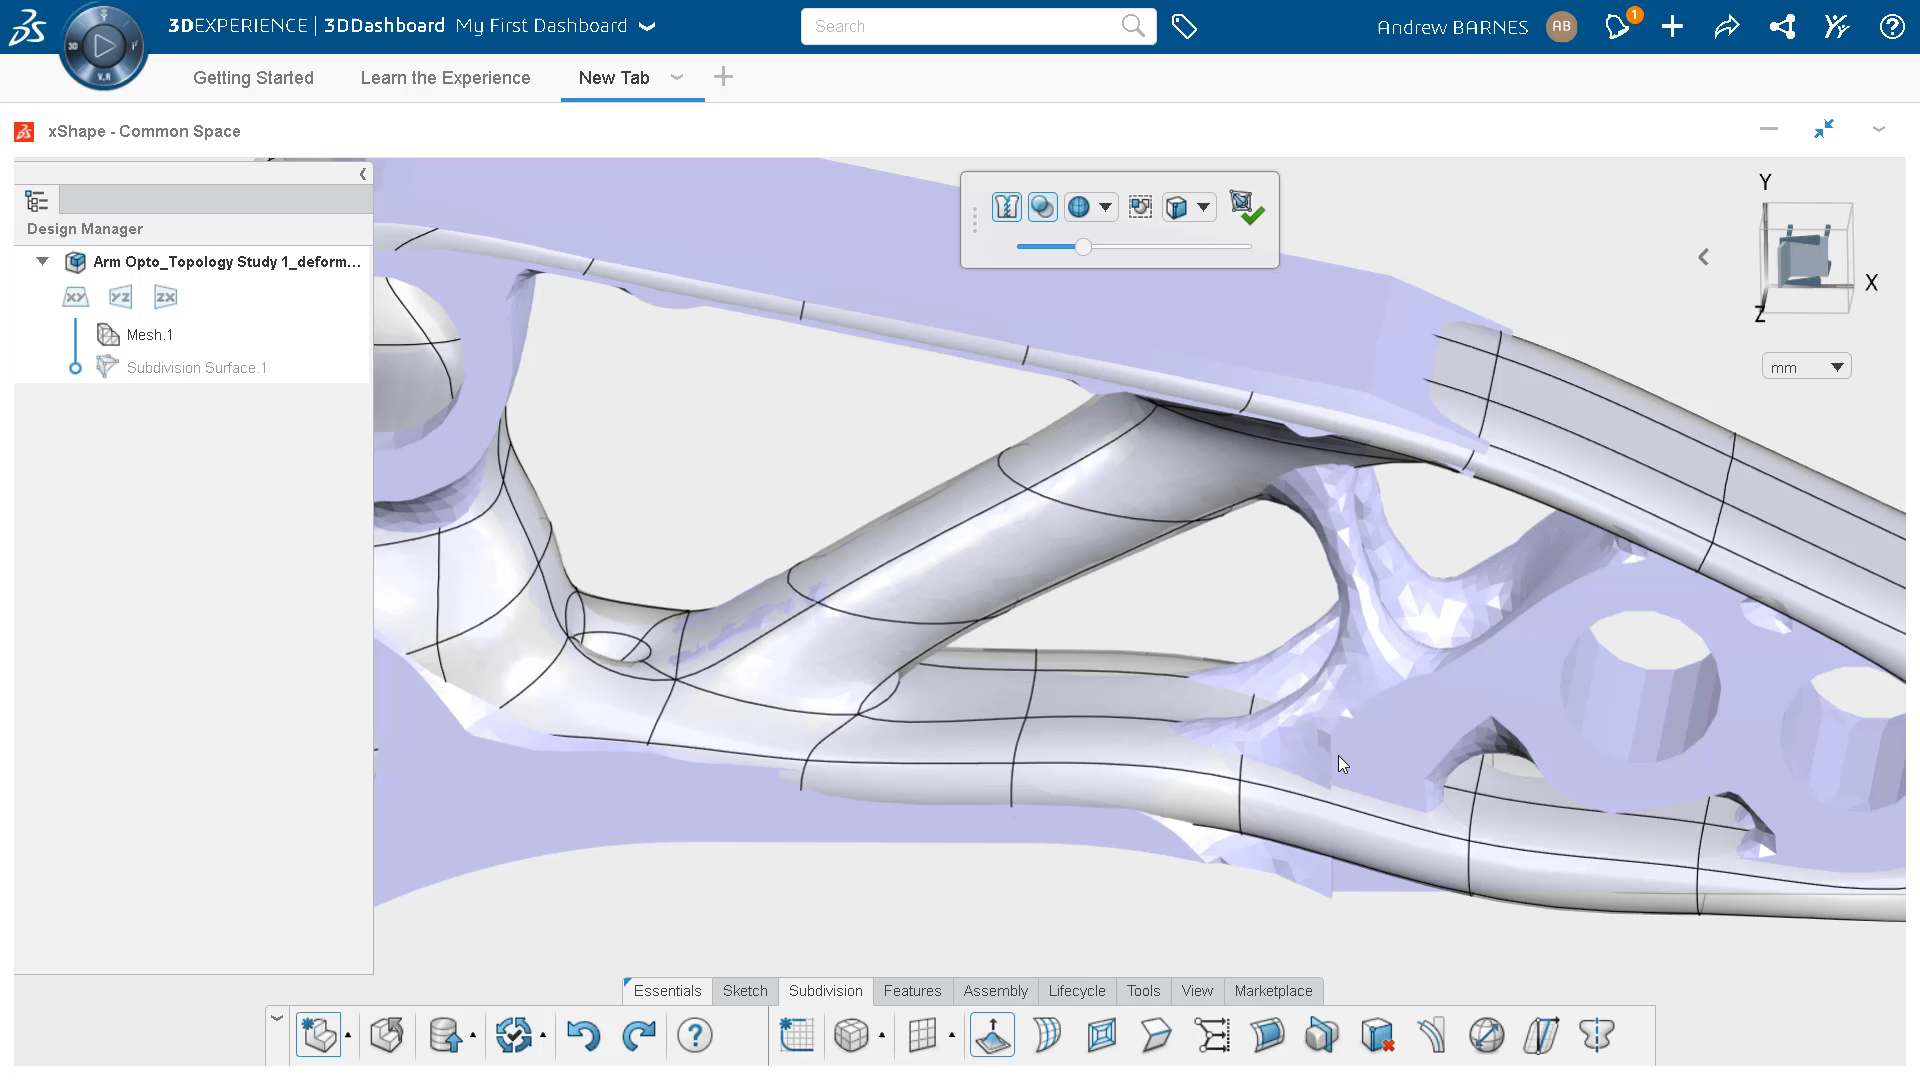1920x1080 pixels.
Task: Open the Sketch ribbon tab
Action: [745, 991]
